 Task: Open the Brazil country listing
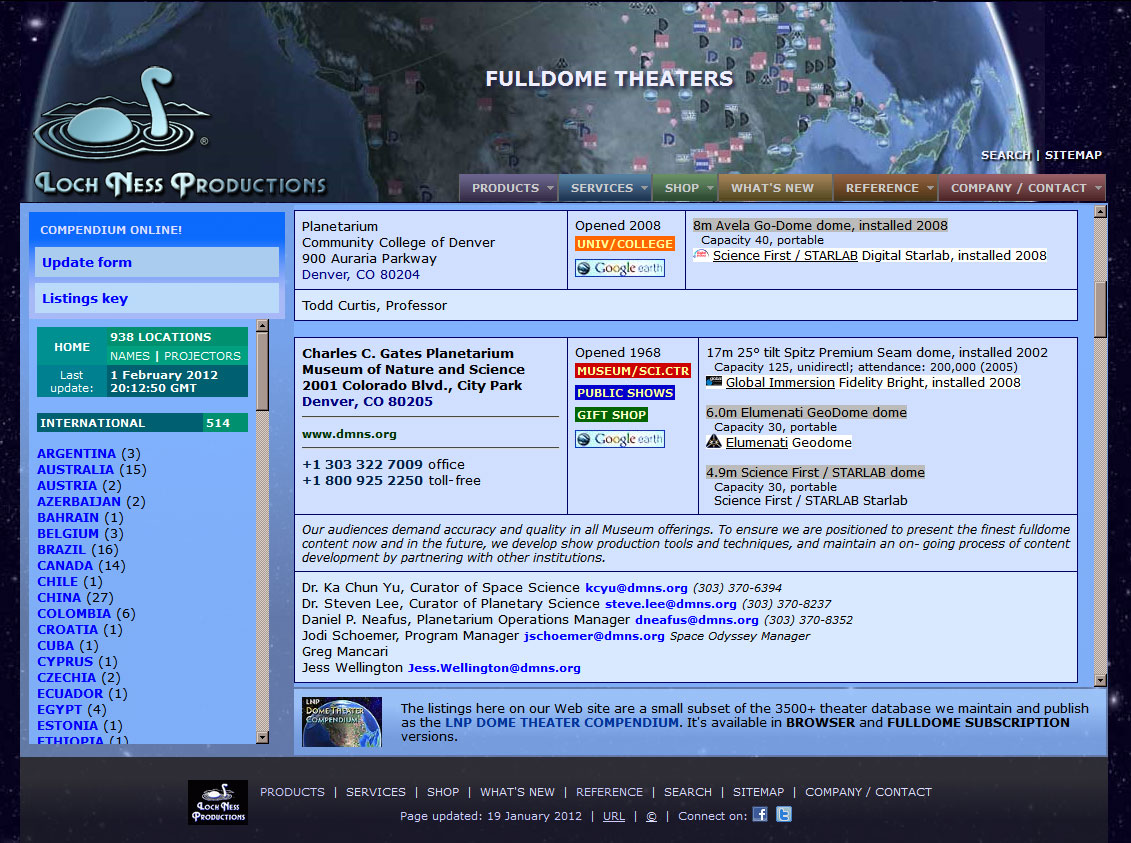(x=61, y=550)
